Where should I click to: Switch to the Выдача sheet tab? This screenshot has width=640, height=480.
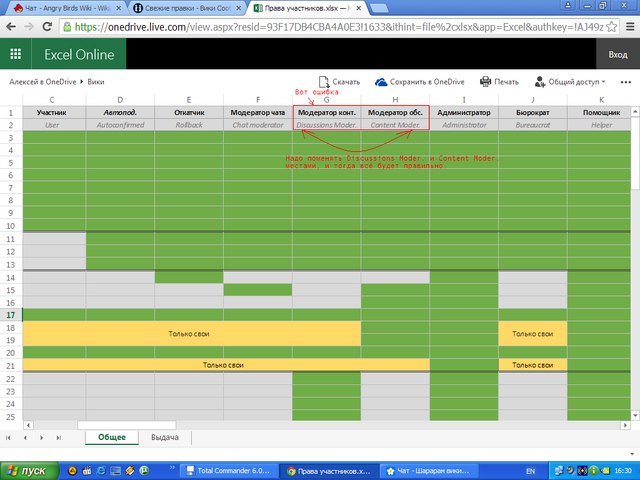165,437
